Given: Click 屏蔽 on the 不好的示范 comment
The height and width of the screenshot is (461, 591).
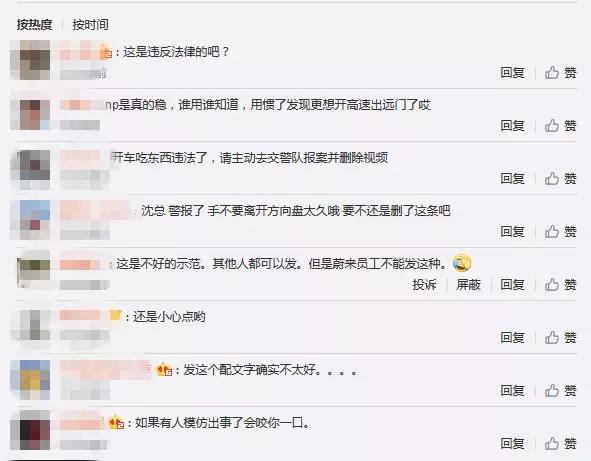Looking at the screenshot, I should pyautogui.click(x=469, y=285).
